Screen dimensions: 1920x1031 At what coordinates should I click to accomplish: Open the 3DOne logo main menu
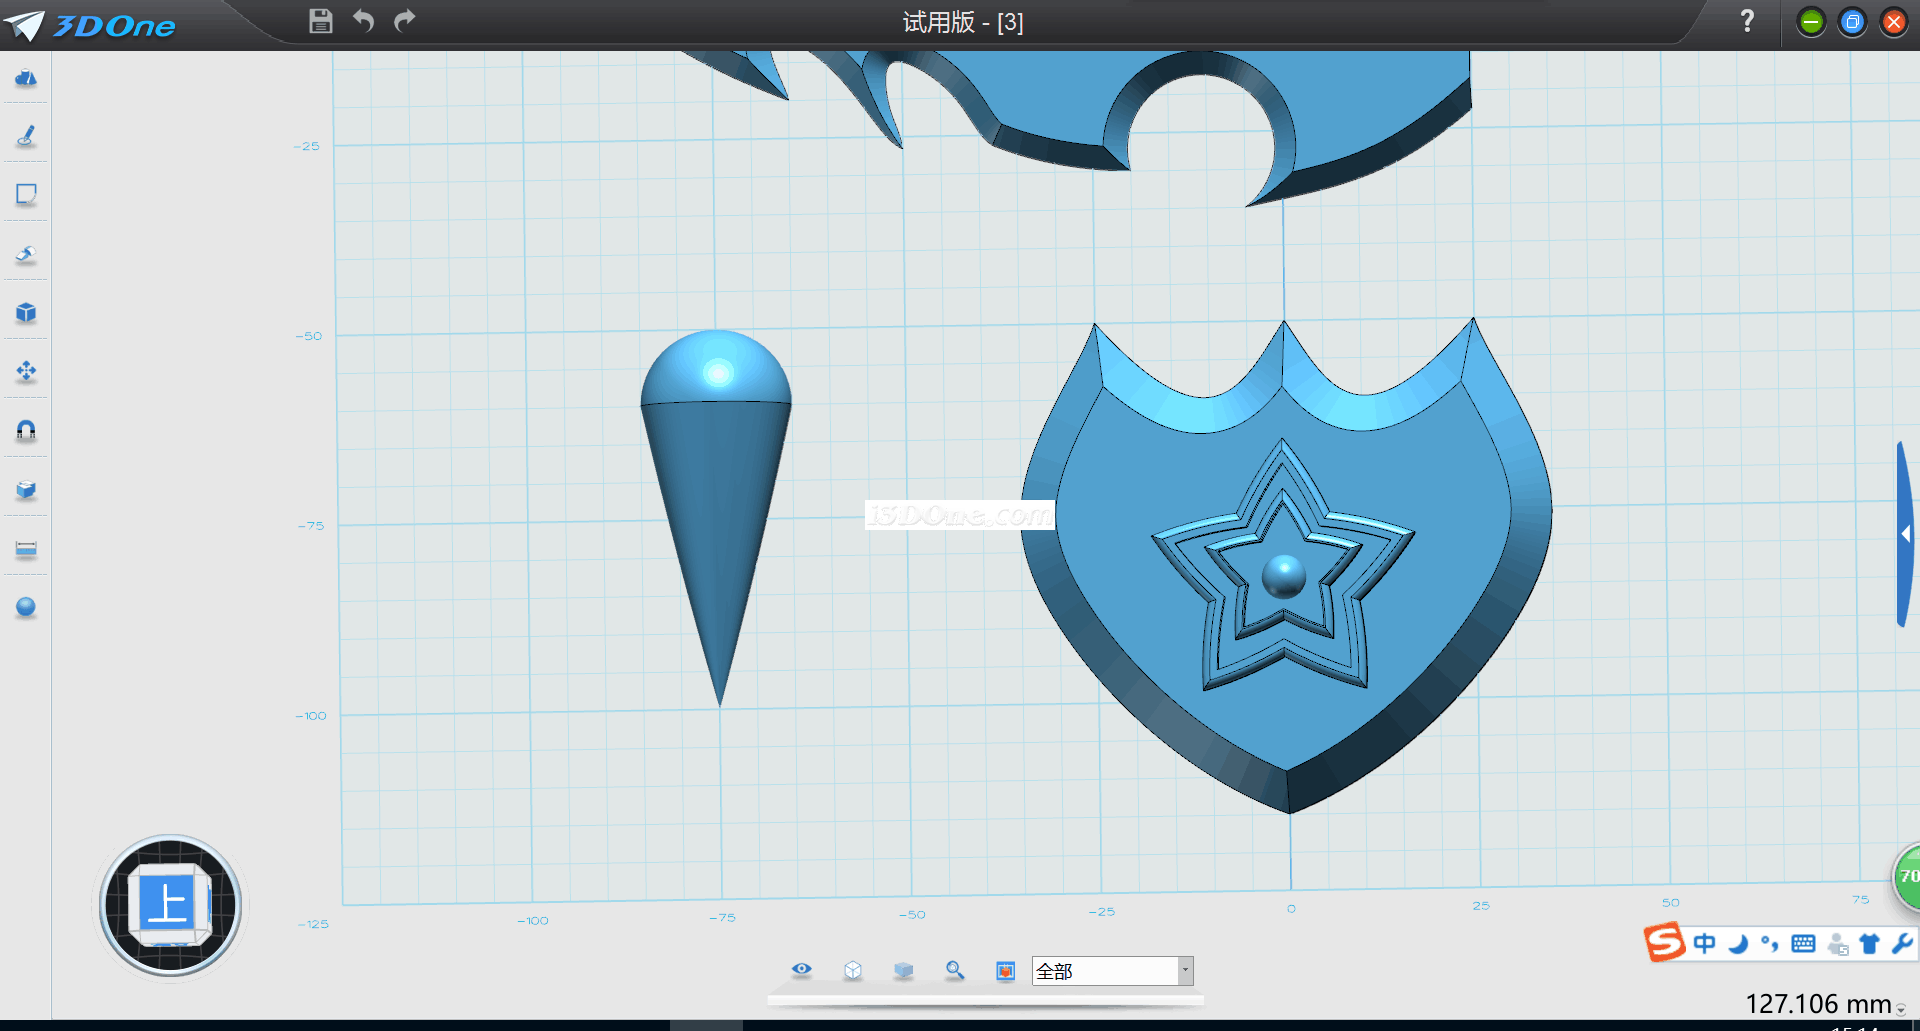(x=90, y=25)
